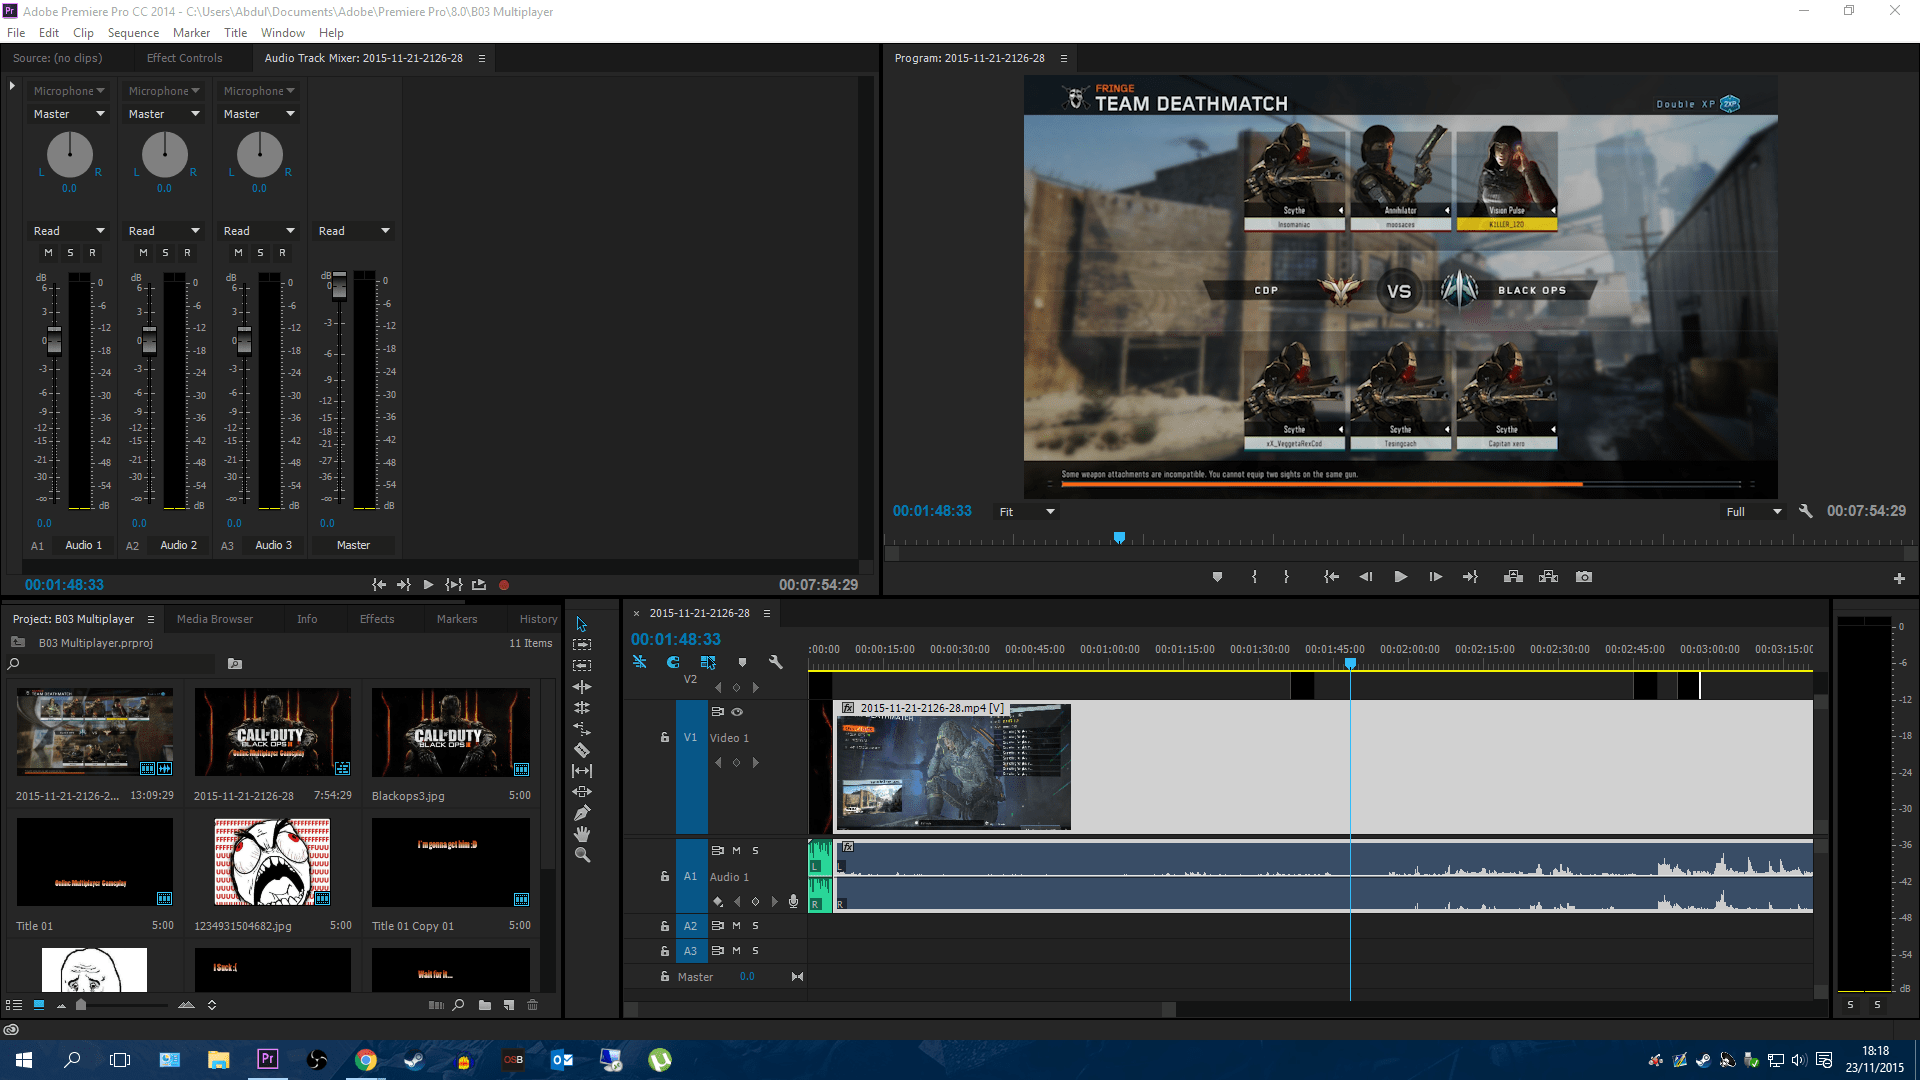Select the Track Select Forward tool

click(x=581, y=643)
